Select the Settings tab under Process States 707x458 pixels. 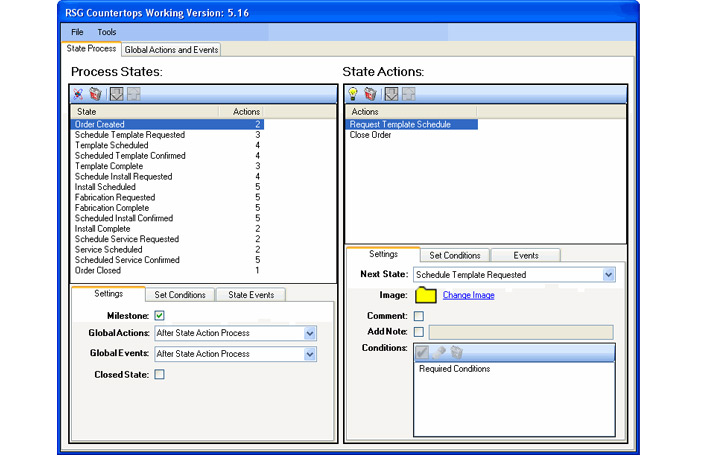(109, 293)
